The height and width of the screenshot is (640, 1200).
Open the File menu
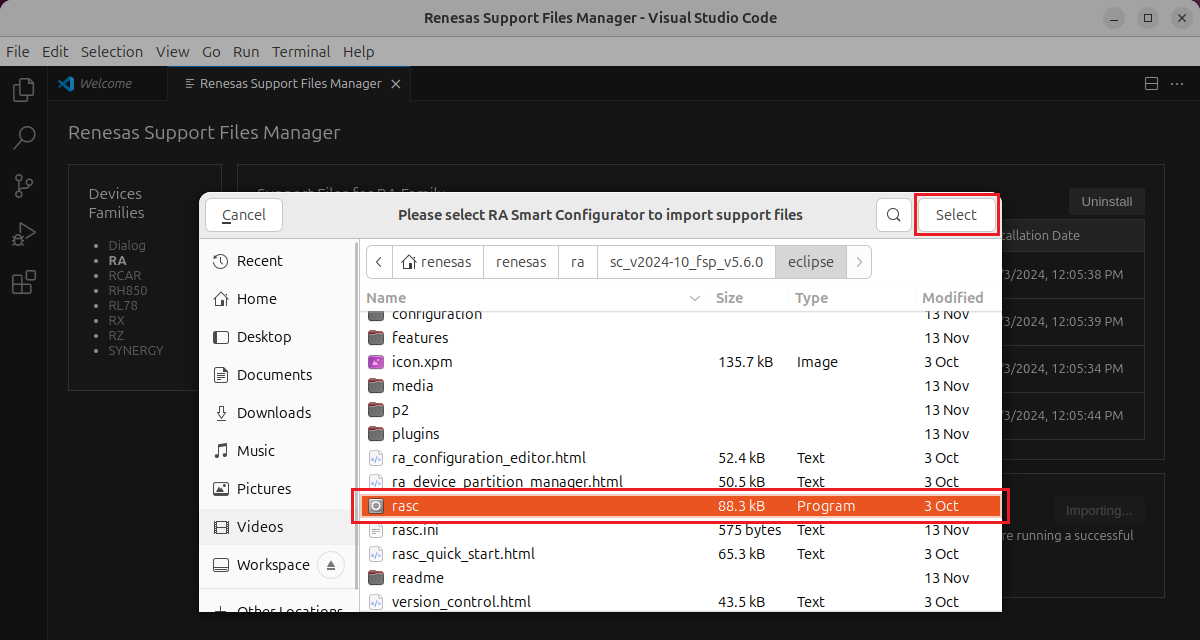coord(18,52)
